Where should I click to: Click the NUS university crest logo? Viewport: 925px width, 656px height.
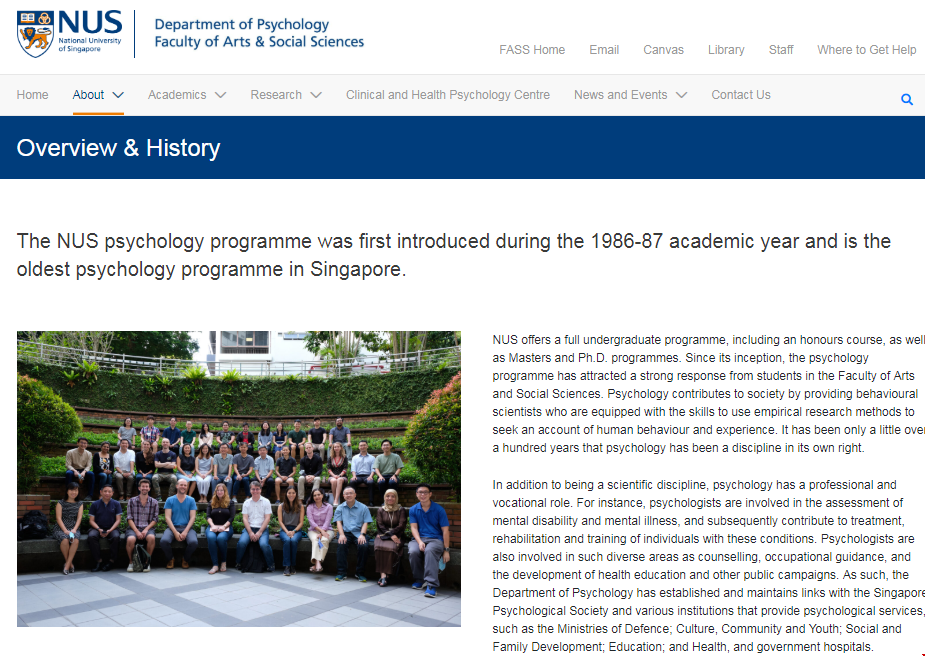click(35, 32)
